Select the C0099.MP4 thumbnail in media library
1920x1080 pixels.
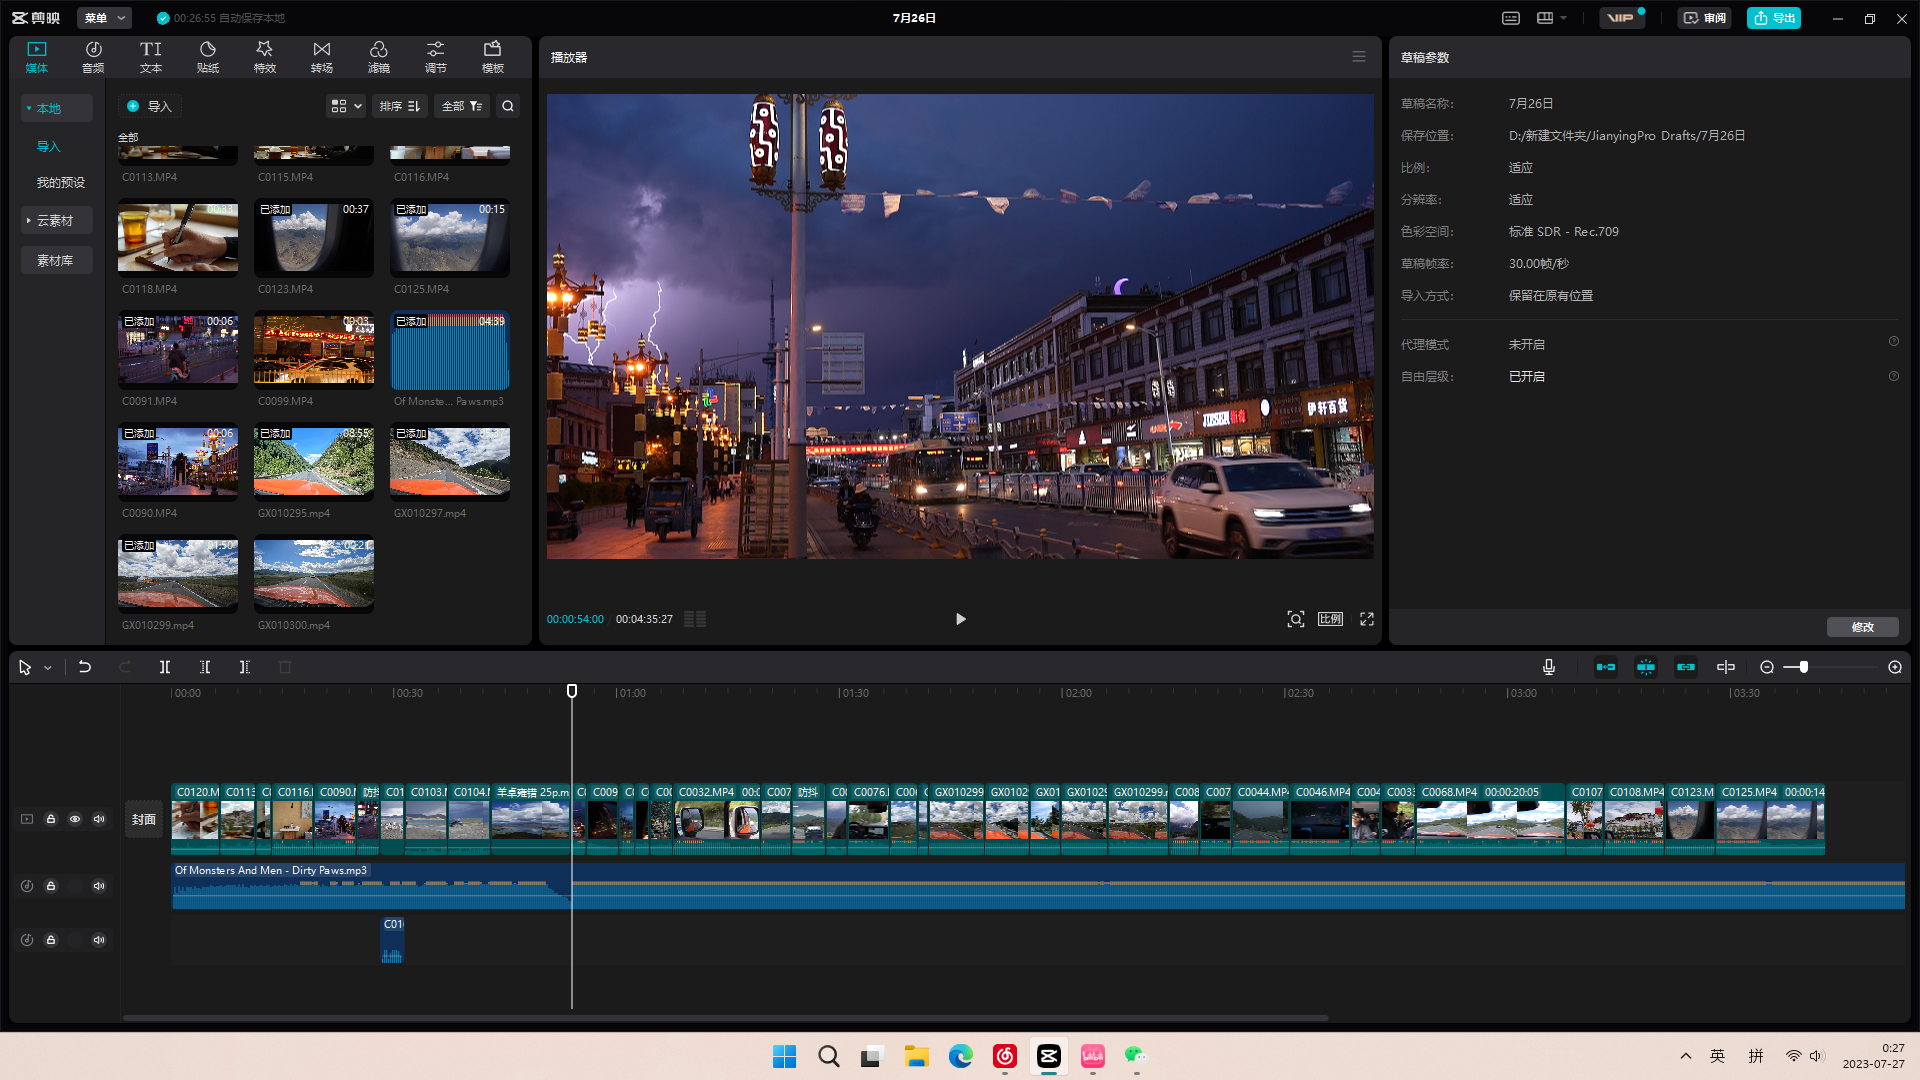[x=313, y=350]
